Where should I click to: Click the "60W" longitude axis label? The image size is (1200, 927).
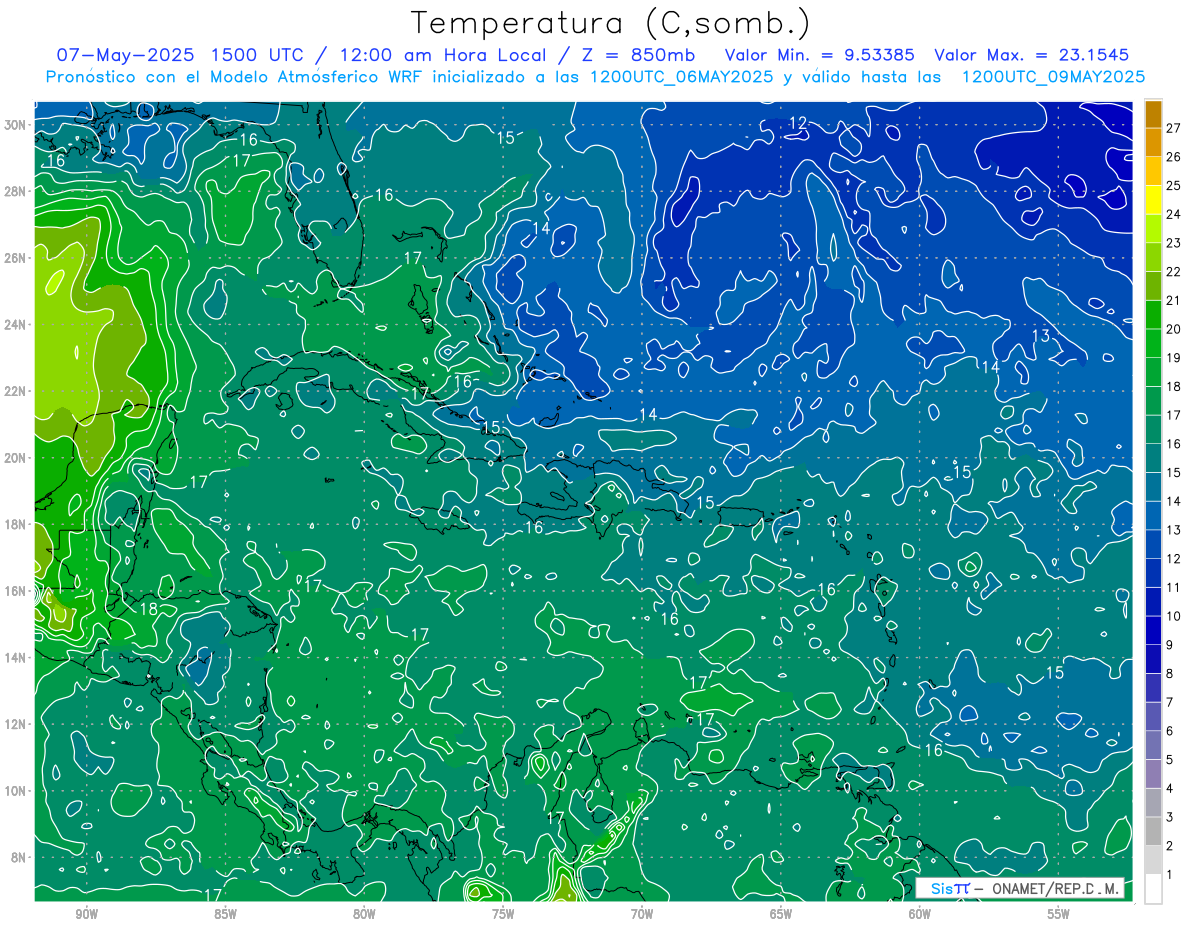tap(920, 914)
